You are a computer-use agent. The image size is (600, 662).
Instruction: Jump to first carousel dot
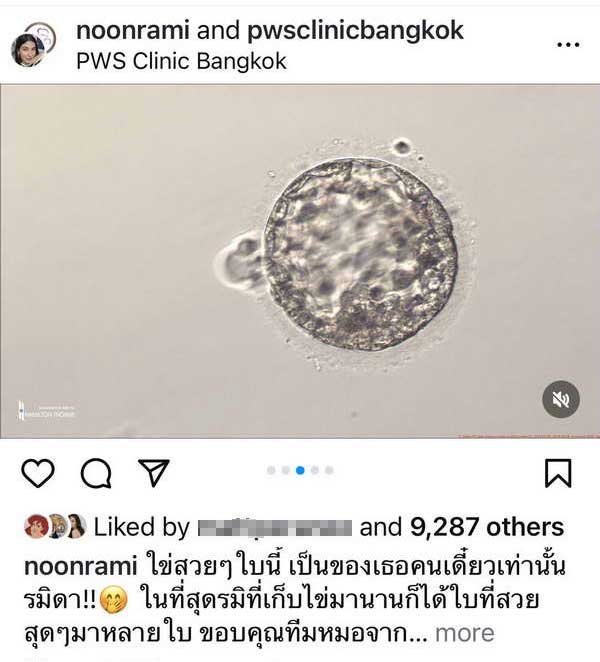[x=271, y=470]
